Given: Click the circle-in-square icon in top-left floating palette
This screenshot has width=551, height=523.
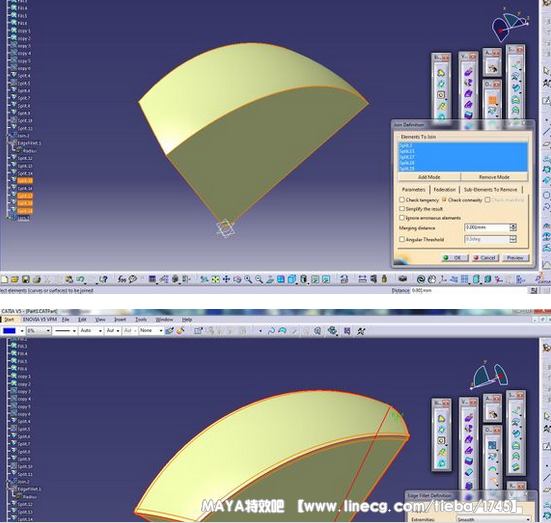Looking at the screenshot, I should [441, 95].
